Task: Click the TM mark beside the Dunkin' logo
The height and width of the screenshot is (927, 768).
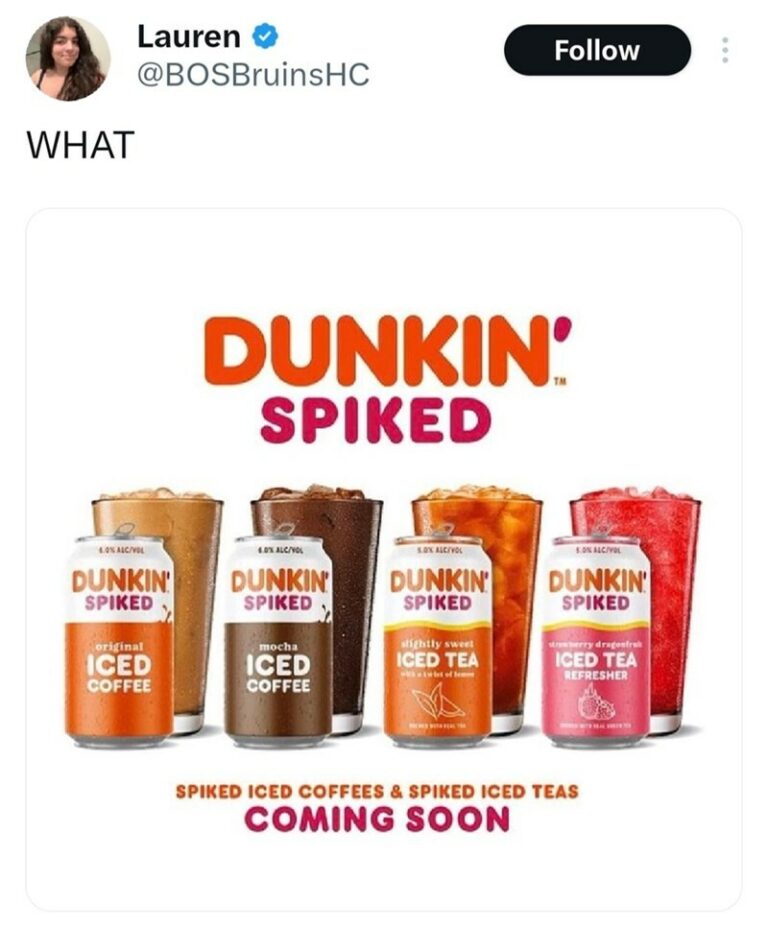Action: pos(562,382)
